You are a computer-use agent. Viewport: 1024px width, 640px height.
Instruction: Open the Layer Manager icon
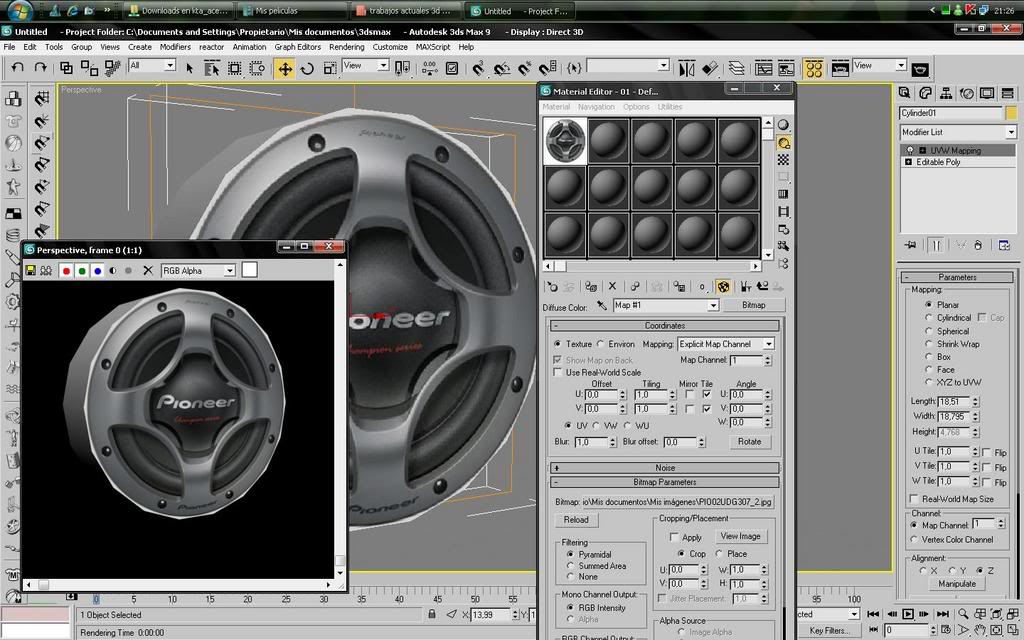[x=736, y=68]
